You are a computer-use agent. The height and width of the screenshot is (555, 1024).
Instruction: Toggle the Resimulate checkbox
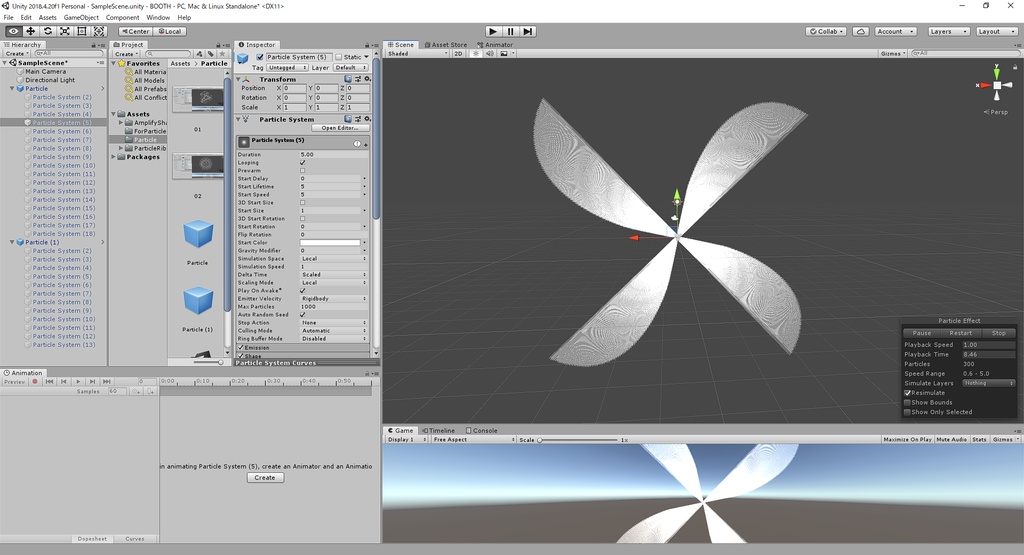point(907,393)
